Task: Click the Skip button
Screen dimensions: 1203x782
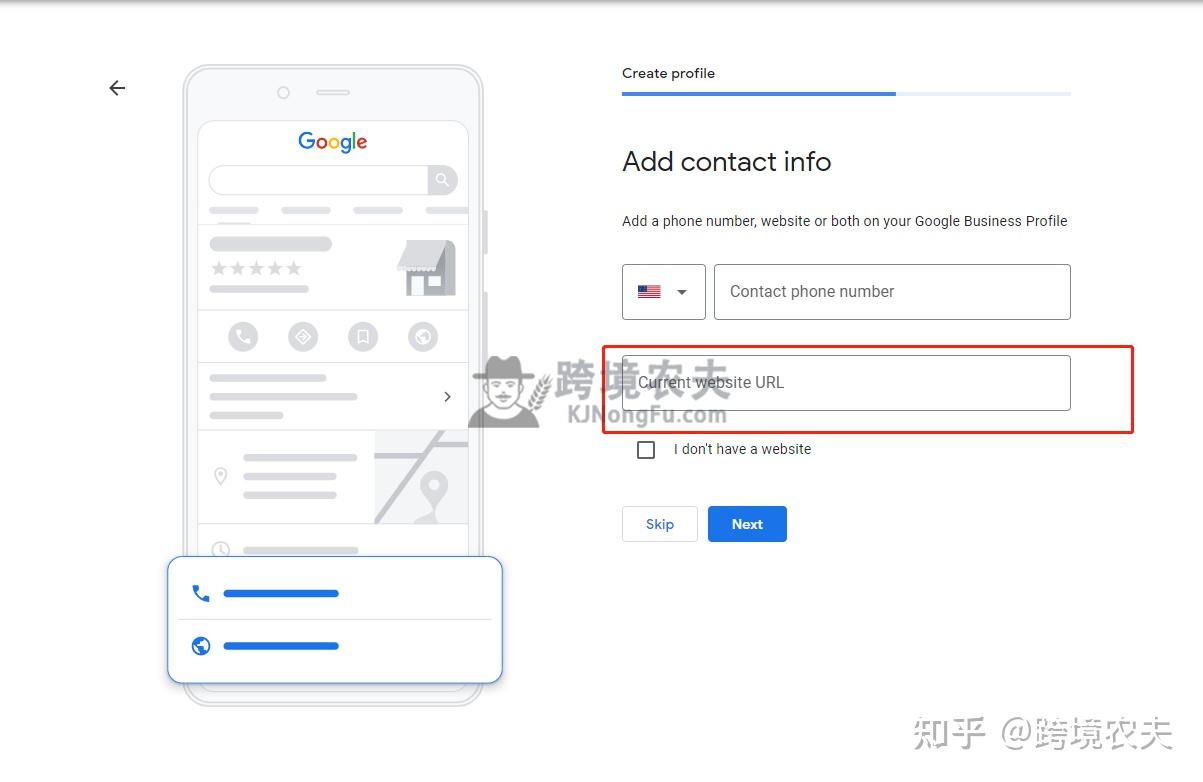Action: pyautogui.click(x=660, y=524)
